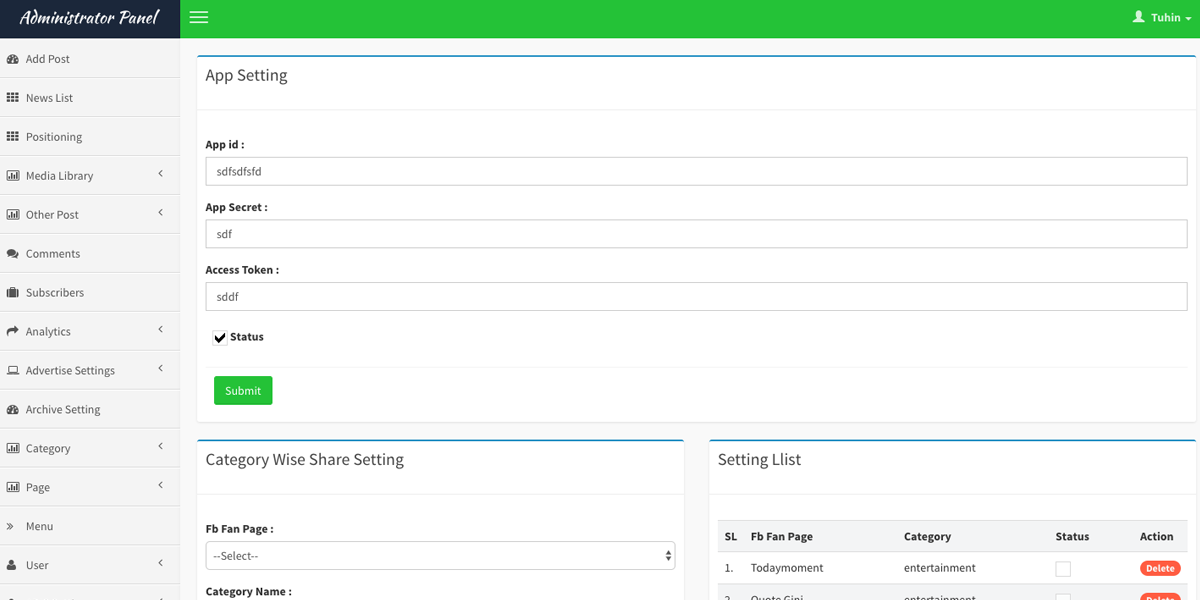Click the Comments speech bubble icon
The width and height of the screenshot is (1200, 600).
tap(13, 254)
